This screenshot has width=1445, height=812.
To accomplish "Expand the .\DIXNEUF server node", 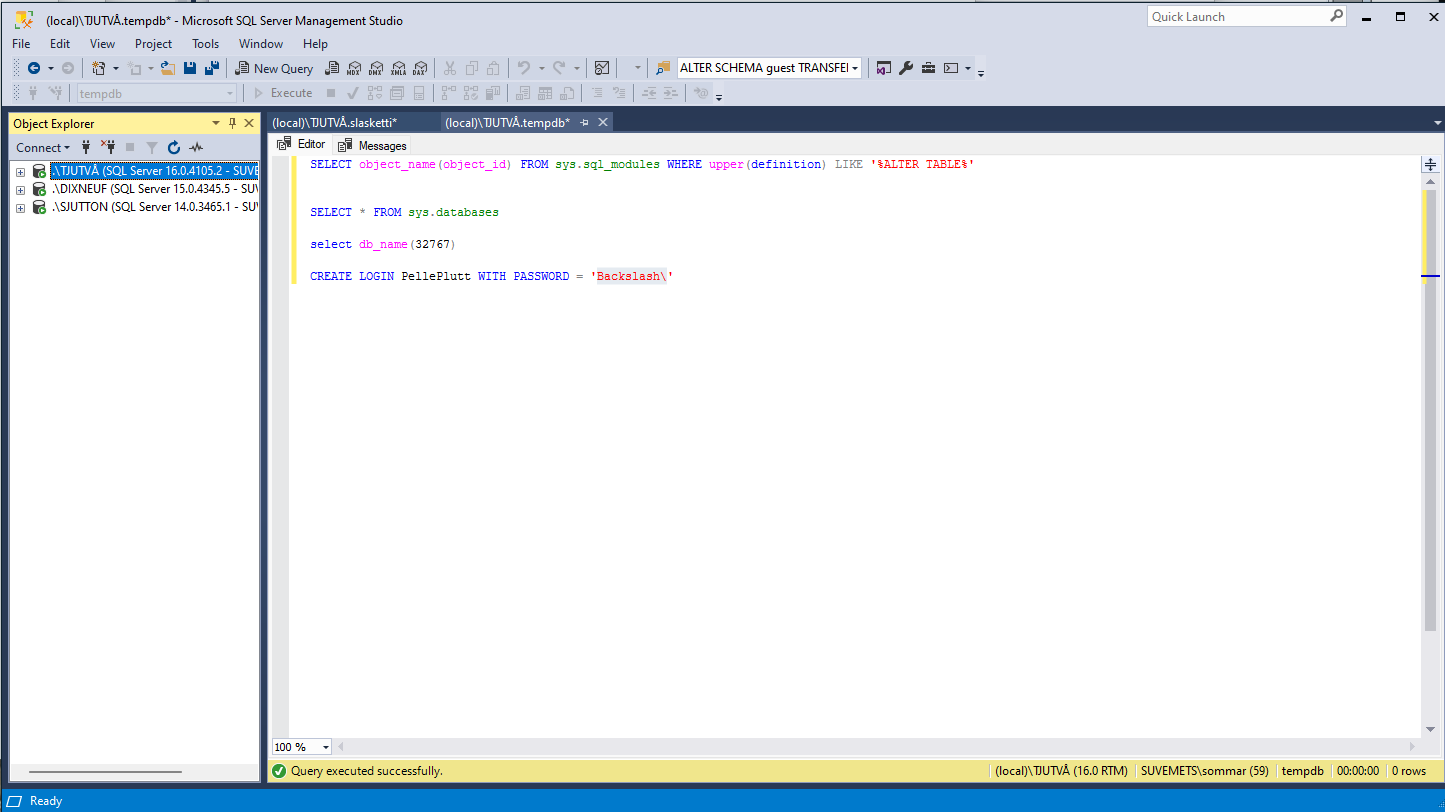I will coord(20,189).
